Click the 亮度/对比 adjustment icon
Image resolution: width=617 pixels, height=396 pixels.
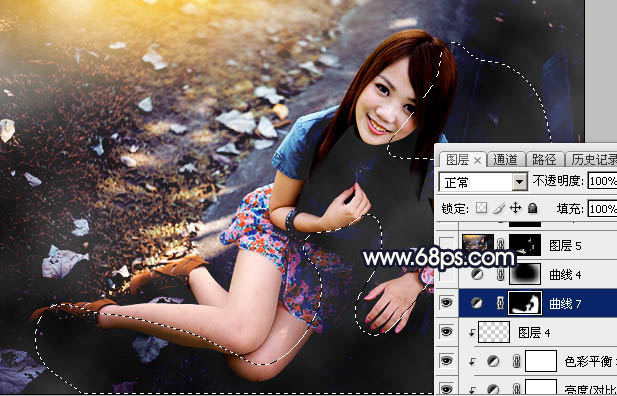[493, 389]
